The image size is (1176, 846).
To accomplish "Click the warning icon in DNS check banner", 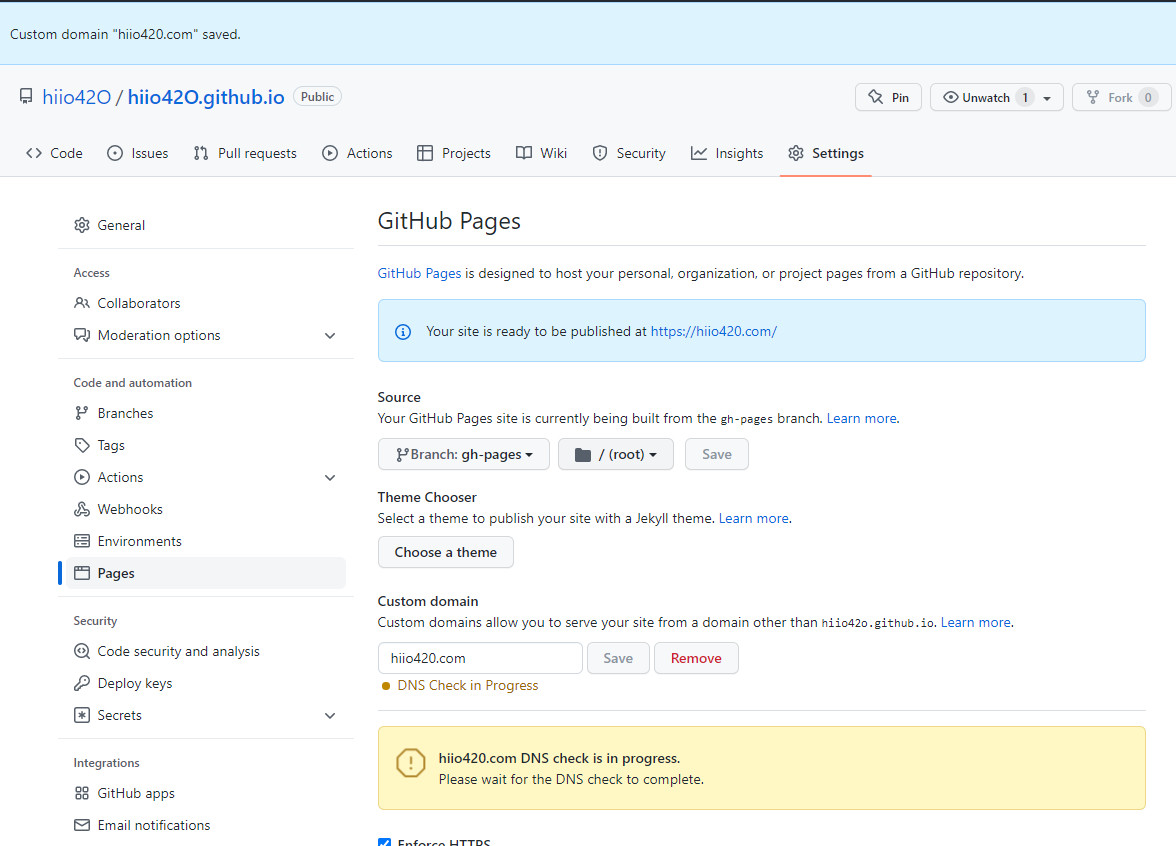I will point(410,763).
